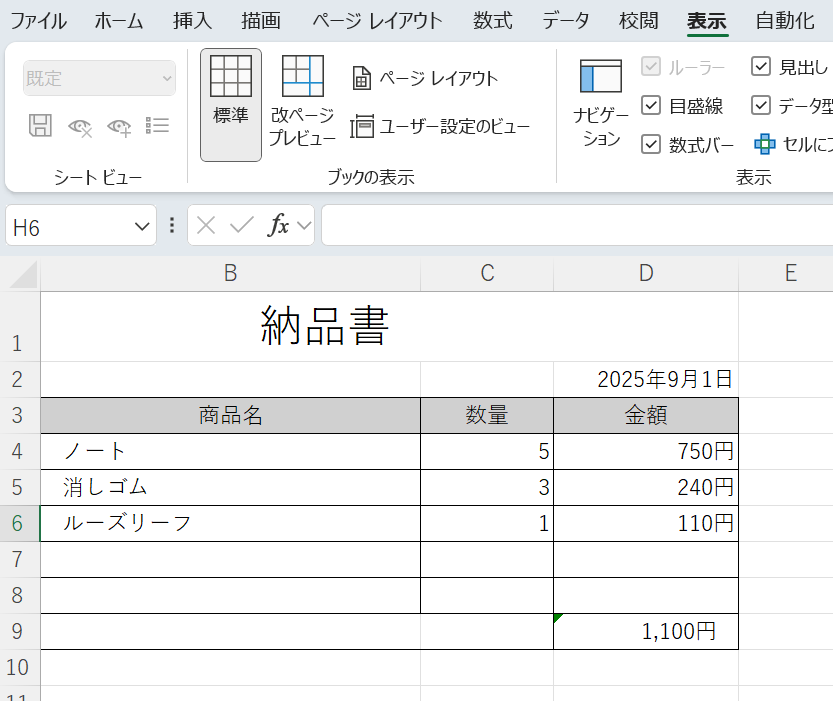Click the amount cell 750円
This screenshot has width=833, height=701.
coord(646,451)
